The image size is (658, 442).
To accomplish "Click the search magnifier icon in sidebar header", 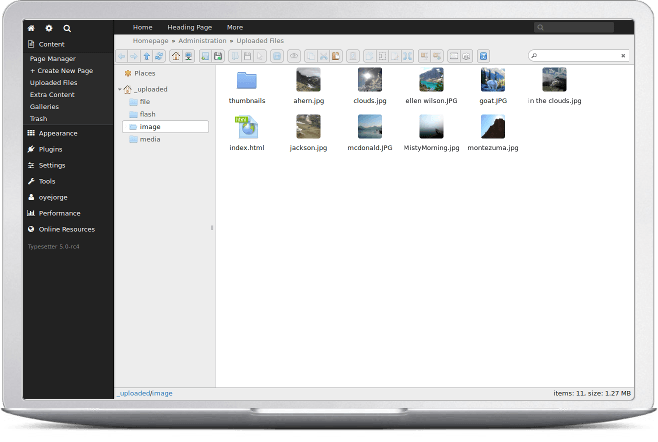I will pos(67,28).
